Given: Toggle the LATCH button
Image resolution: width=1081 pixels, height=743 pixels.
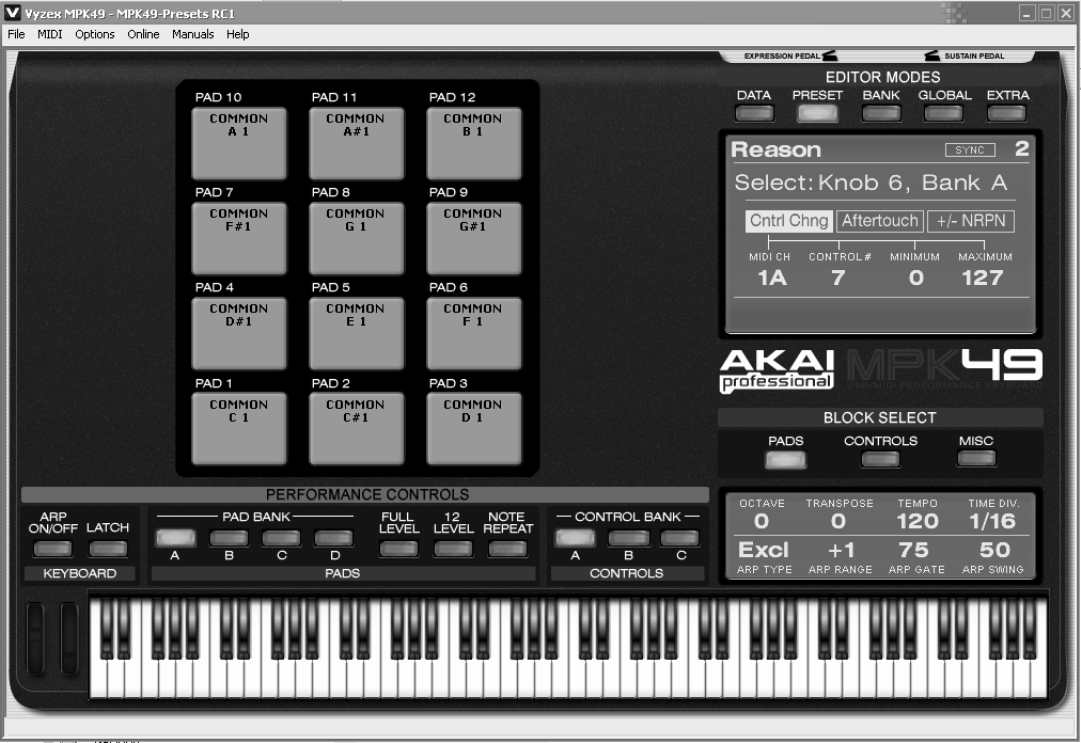Looking at the screenshot, I should click(108, 549).
